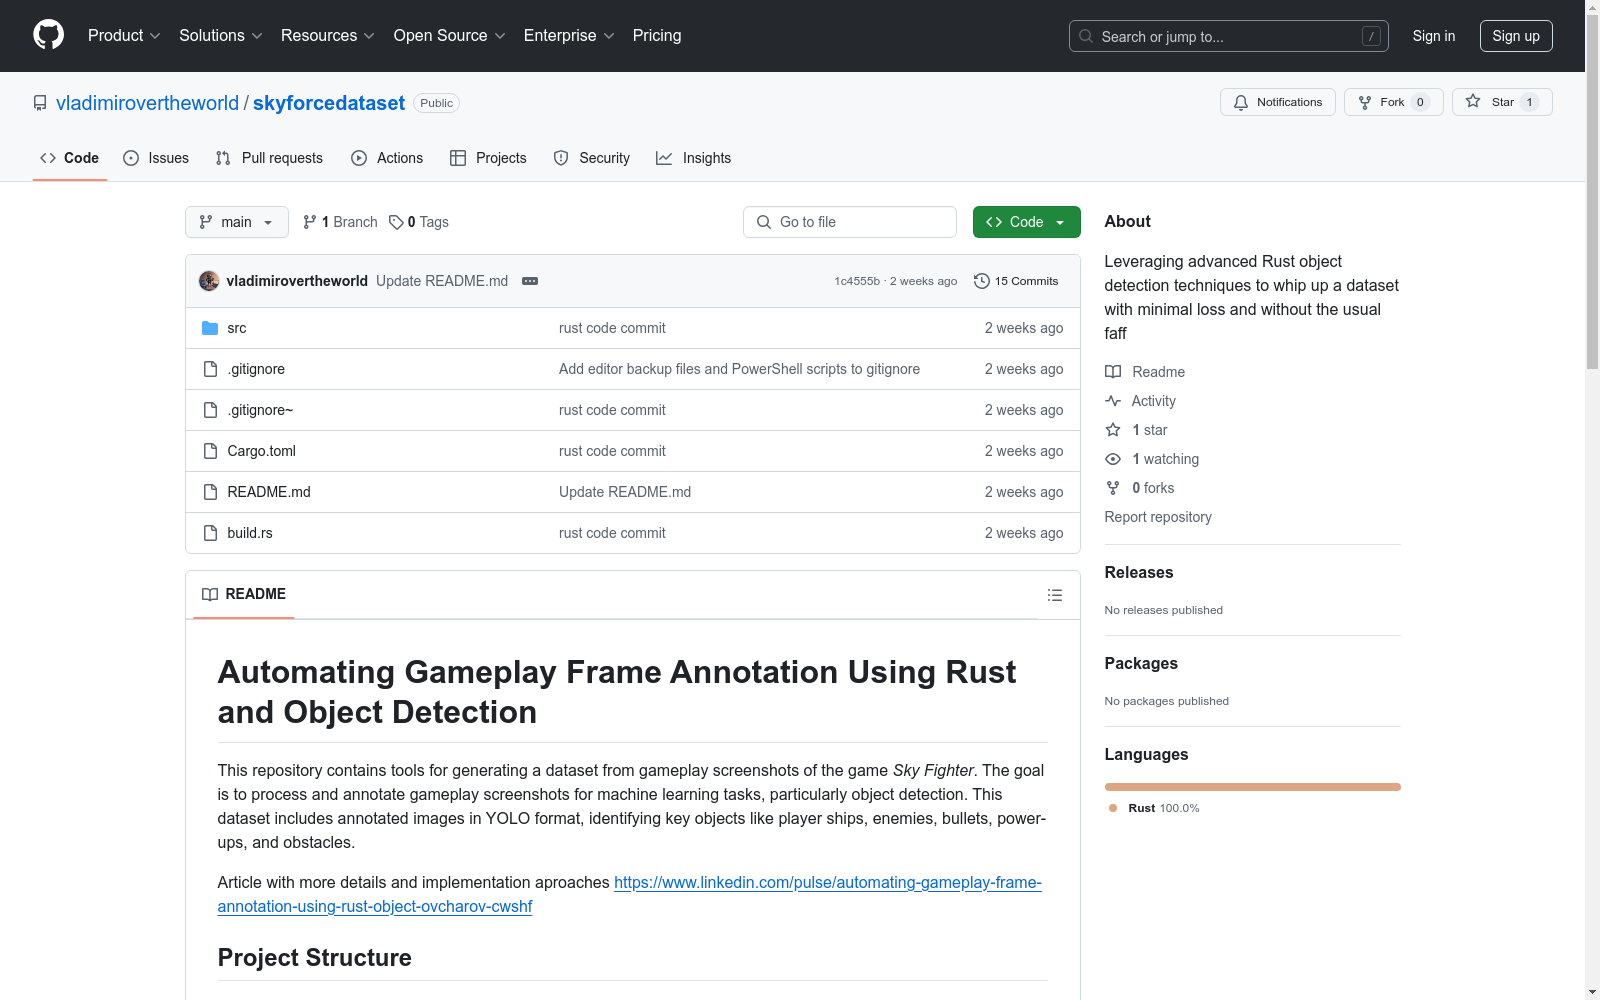Screen dimensions: 1600x1000
Task: Click the Pricing link
Action: pyautogui.click(x=657, y=36)
